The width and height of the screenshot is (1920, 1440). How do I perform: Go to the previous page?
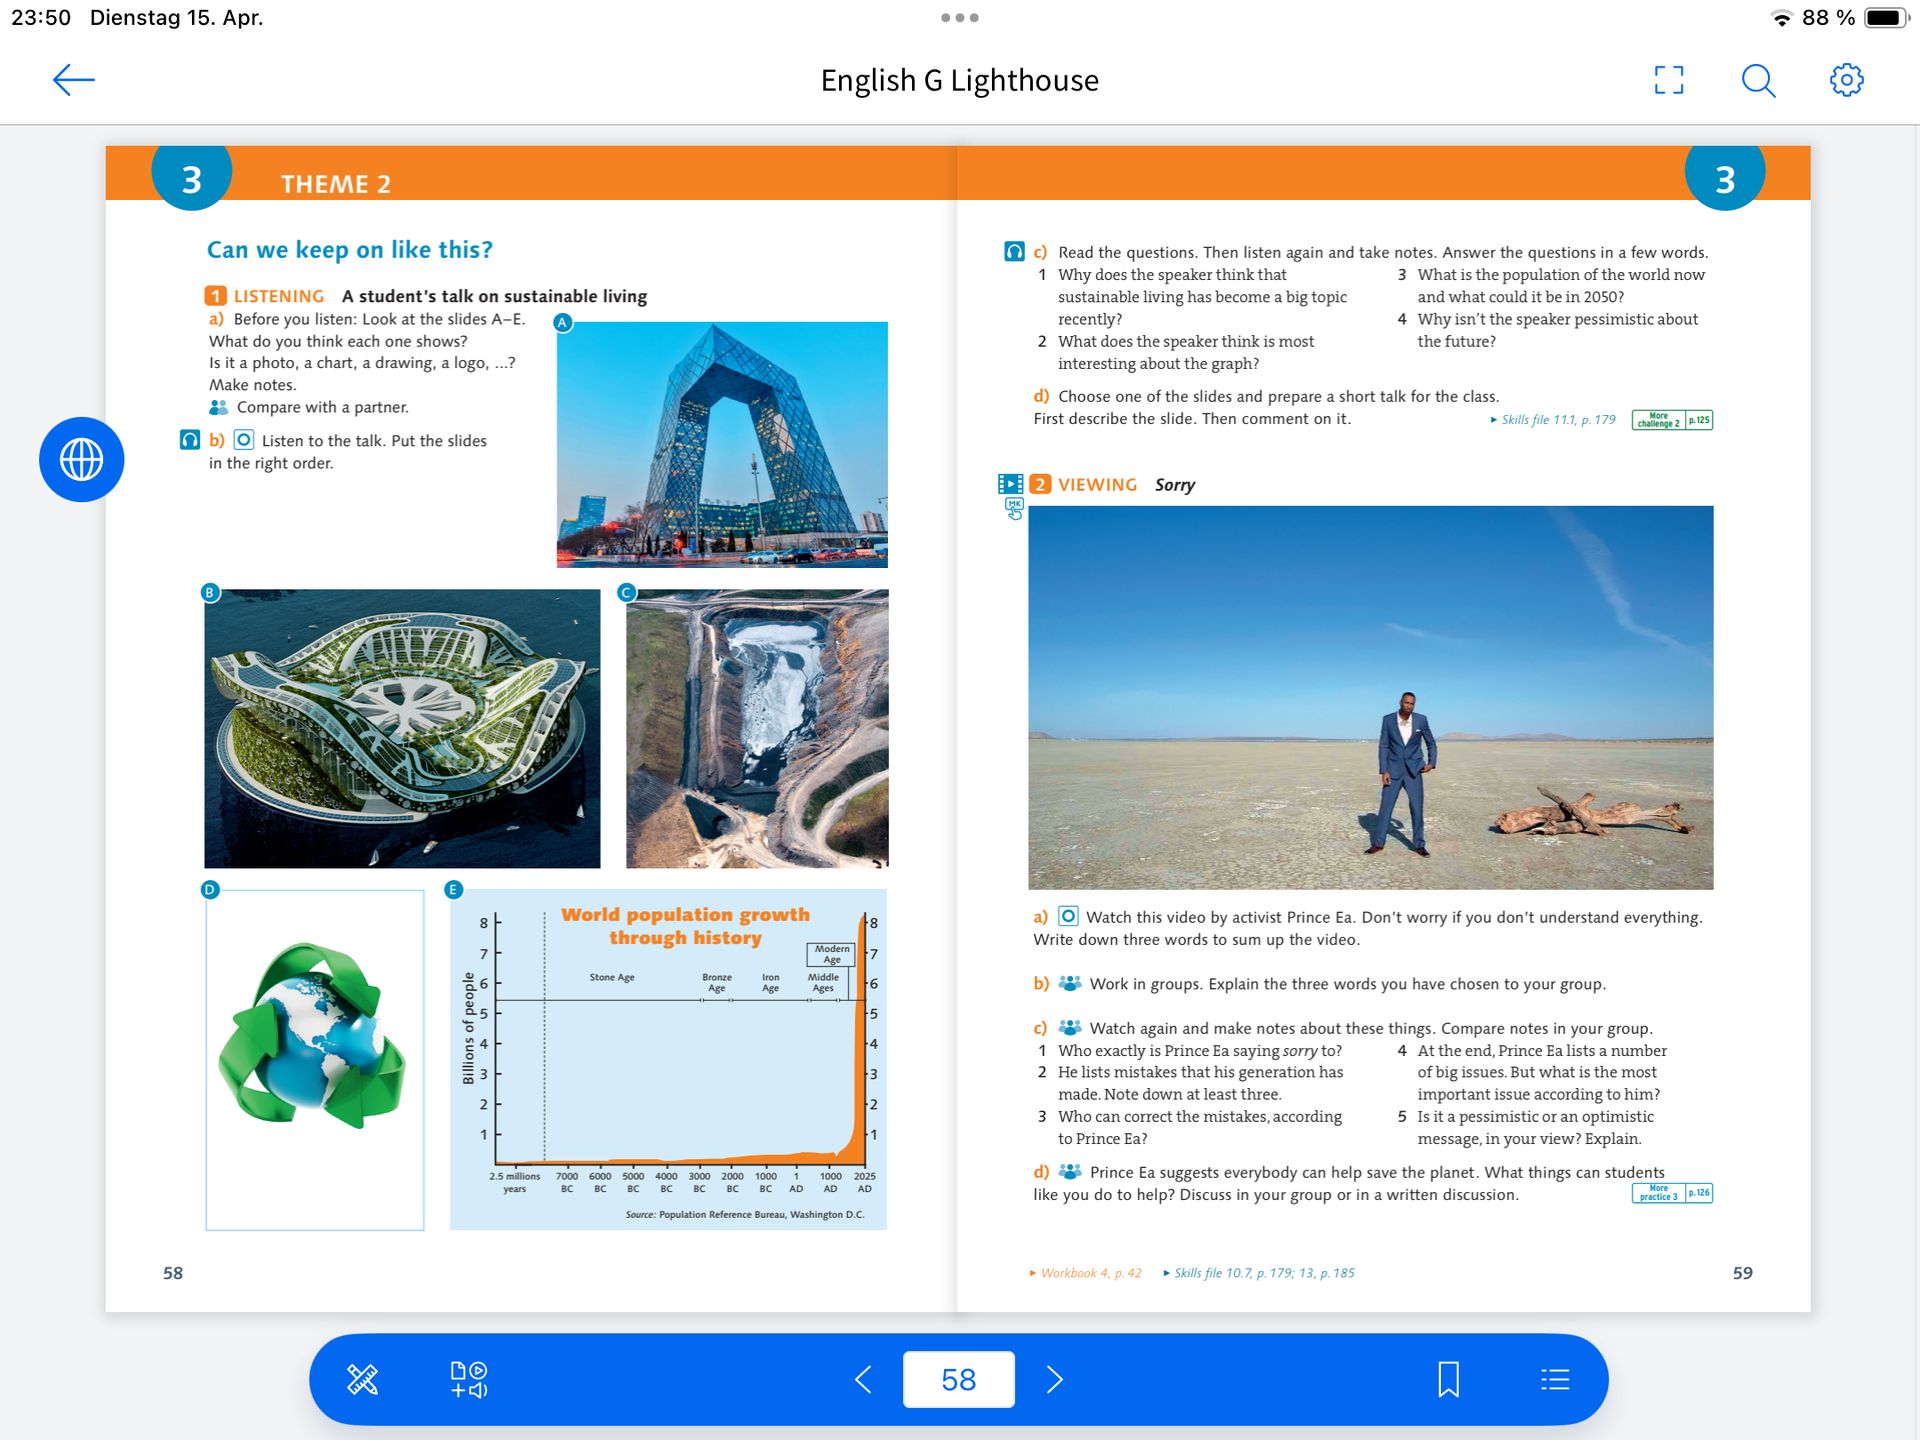864,1380
